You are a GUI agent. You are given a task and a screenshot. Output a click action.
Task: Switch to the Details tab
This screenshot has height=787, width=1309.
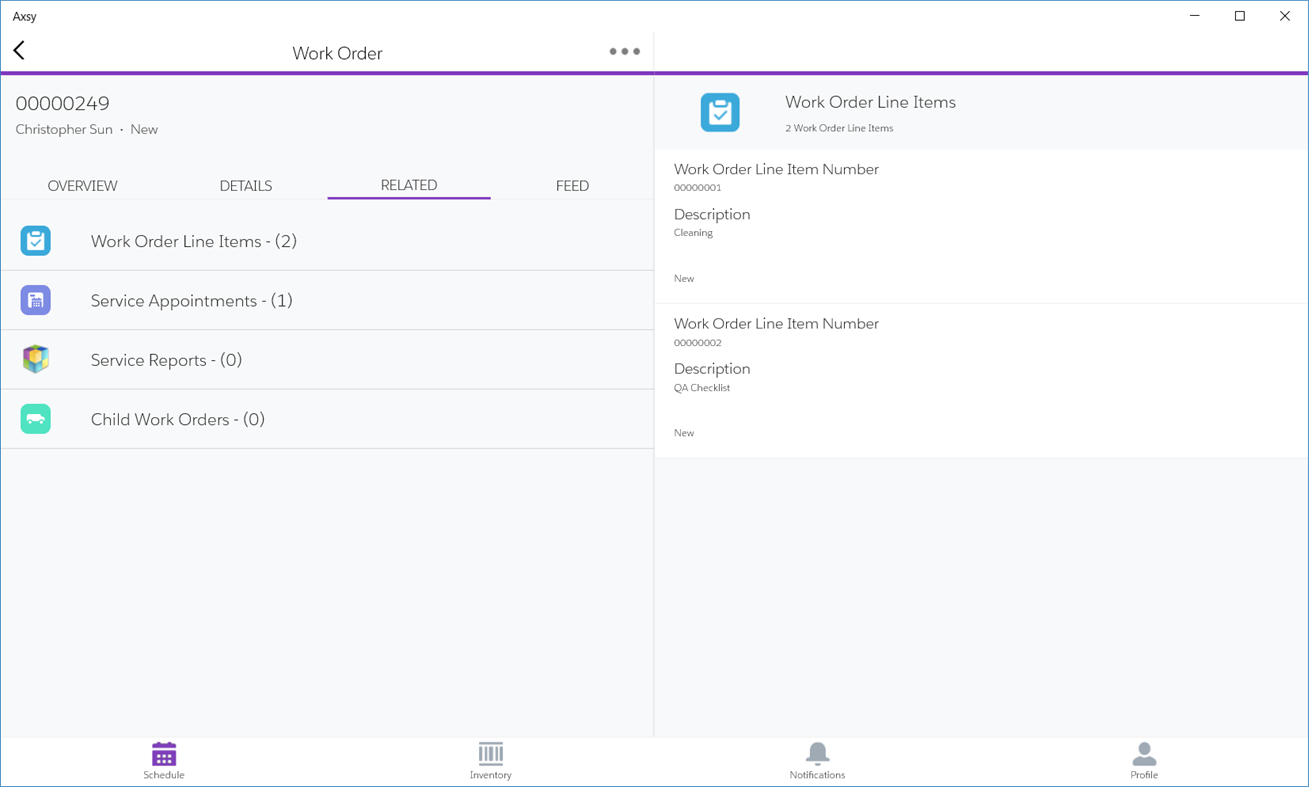(245, 185)
